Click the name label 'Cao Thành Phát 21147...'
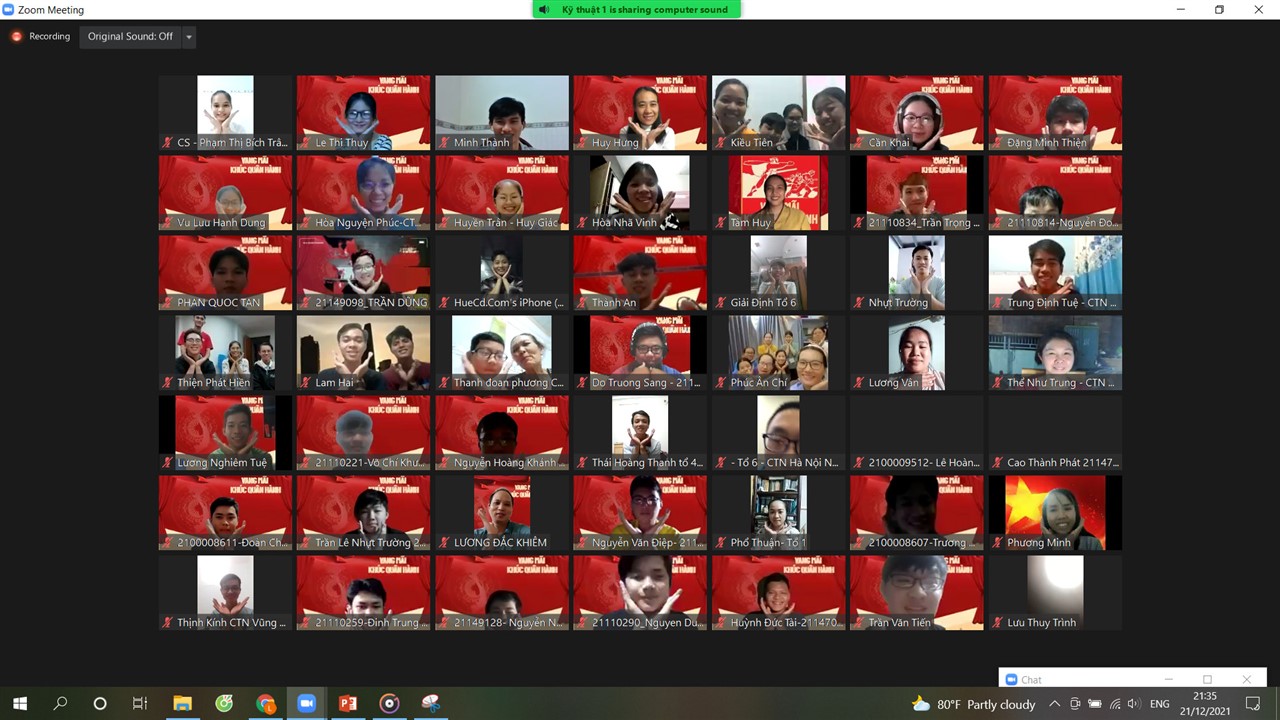This screenshot has width=1280, height=720. click(1063, 463)
